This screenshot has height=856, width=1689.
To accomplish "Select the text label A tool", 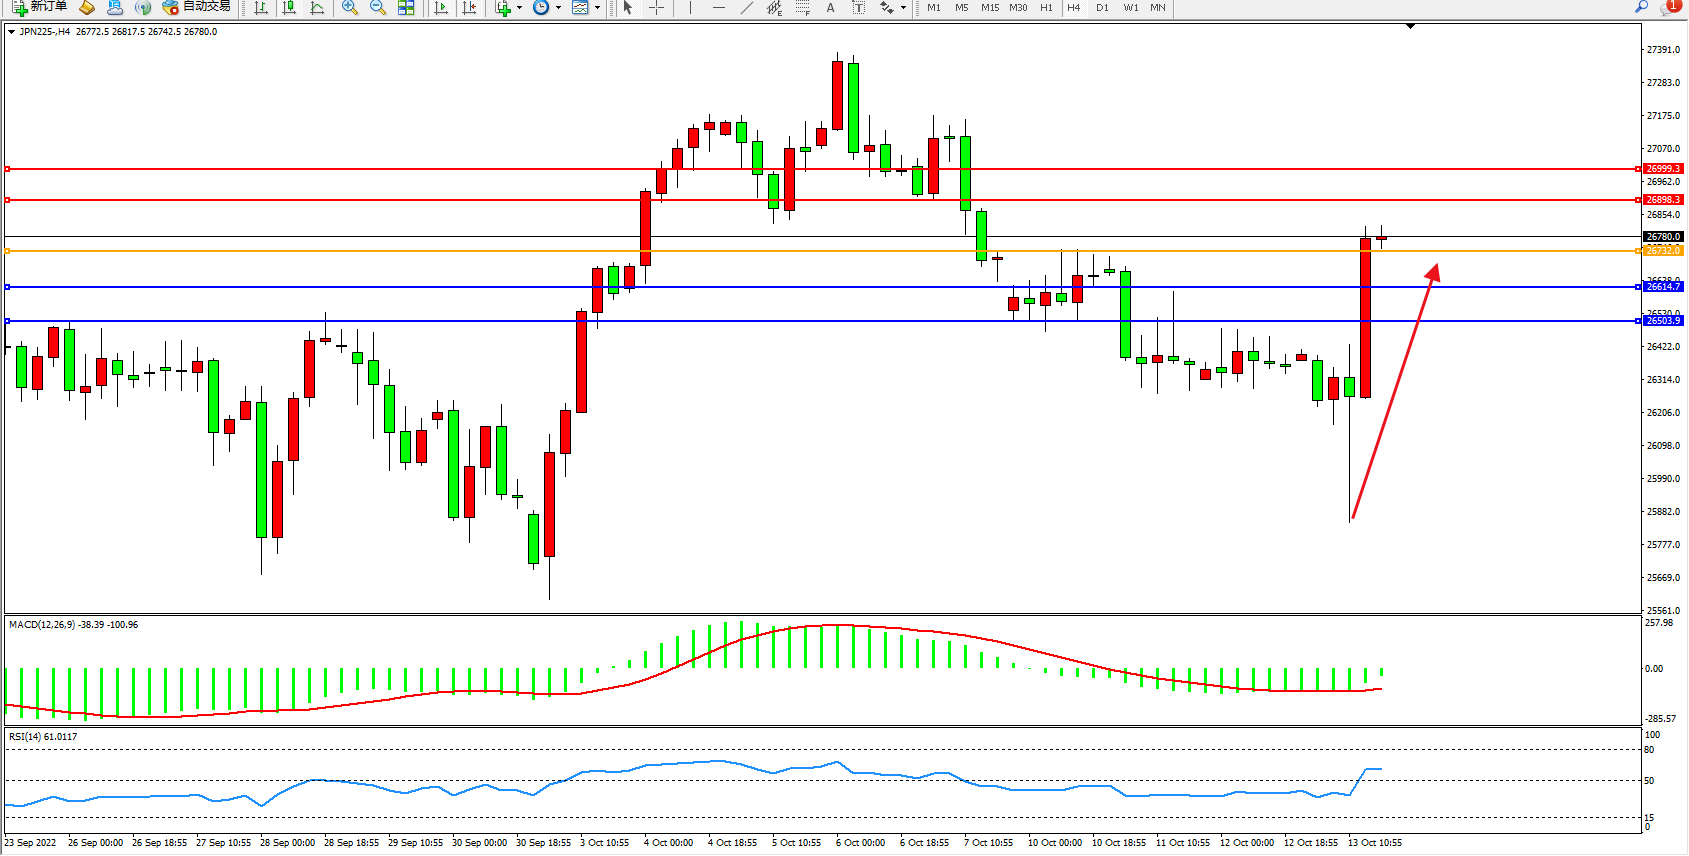I will [830, 8].
